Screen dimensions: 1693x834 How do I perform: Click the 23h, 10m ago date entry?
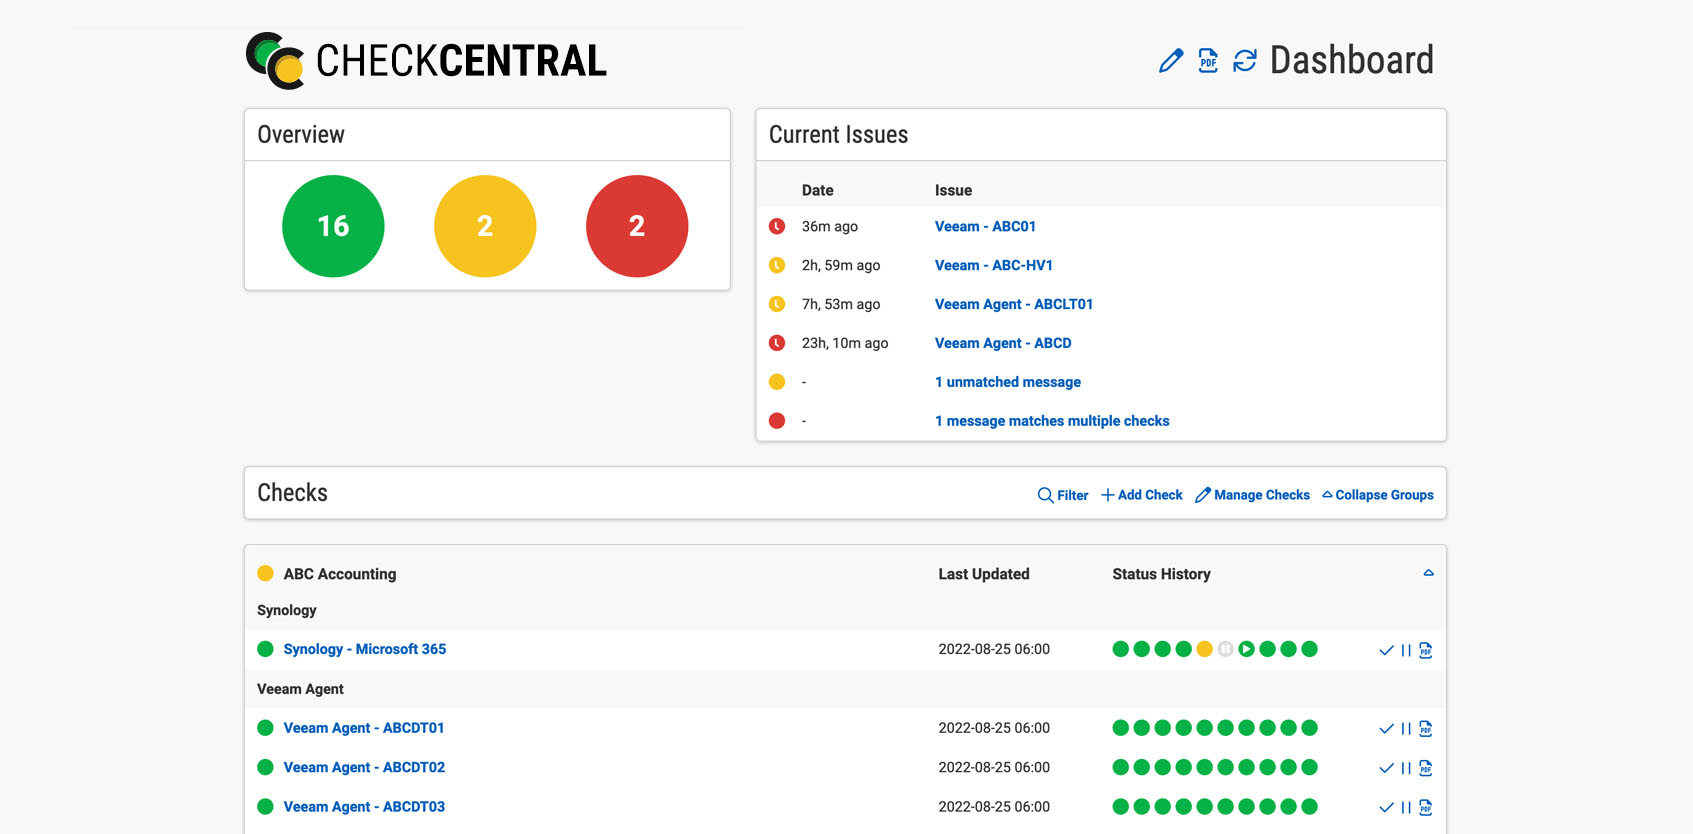[x=845, y=343]
